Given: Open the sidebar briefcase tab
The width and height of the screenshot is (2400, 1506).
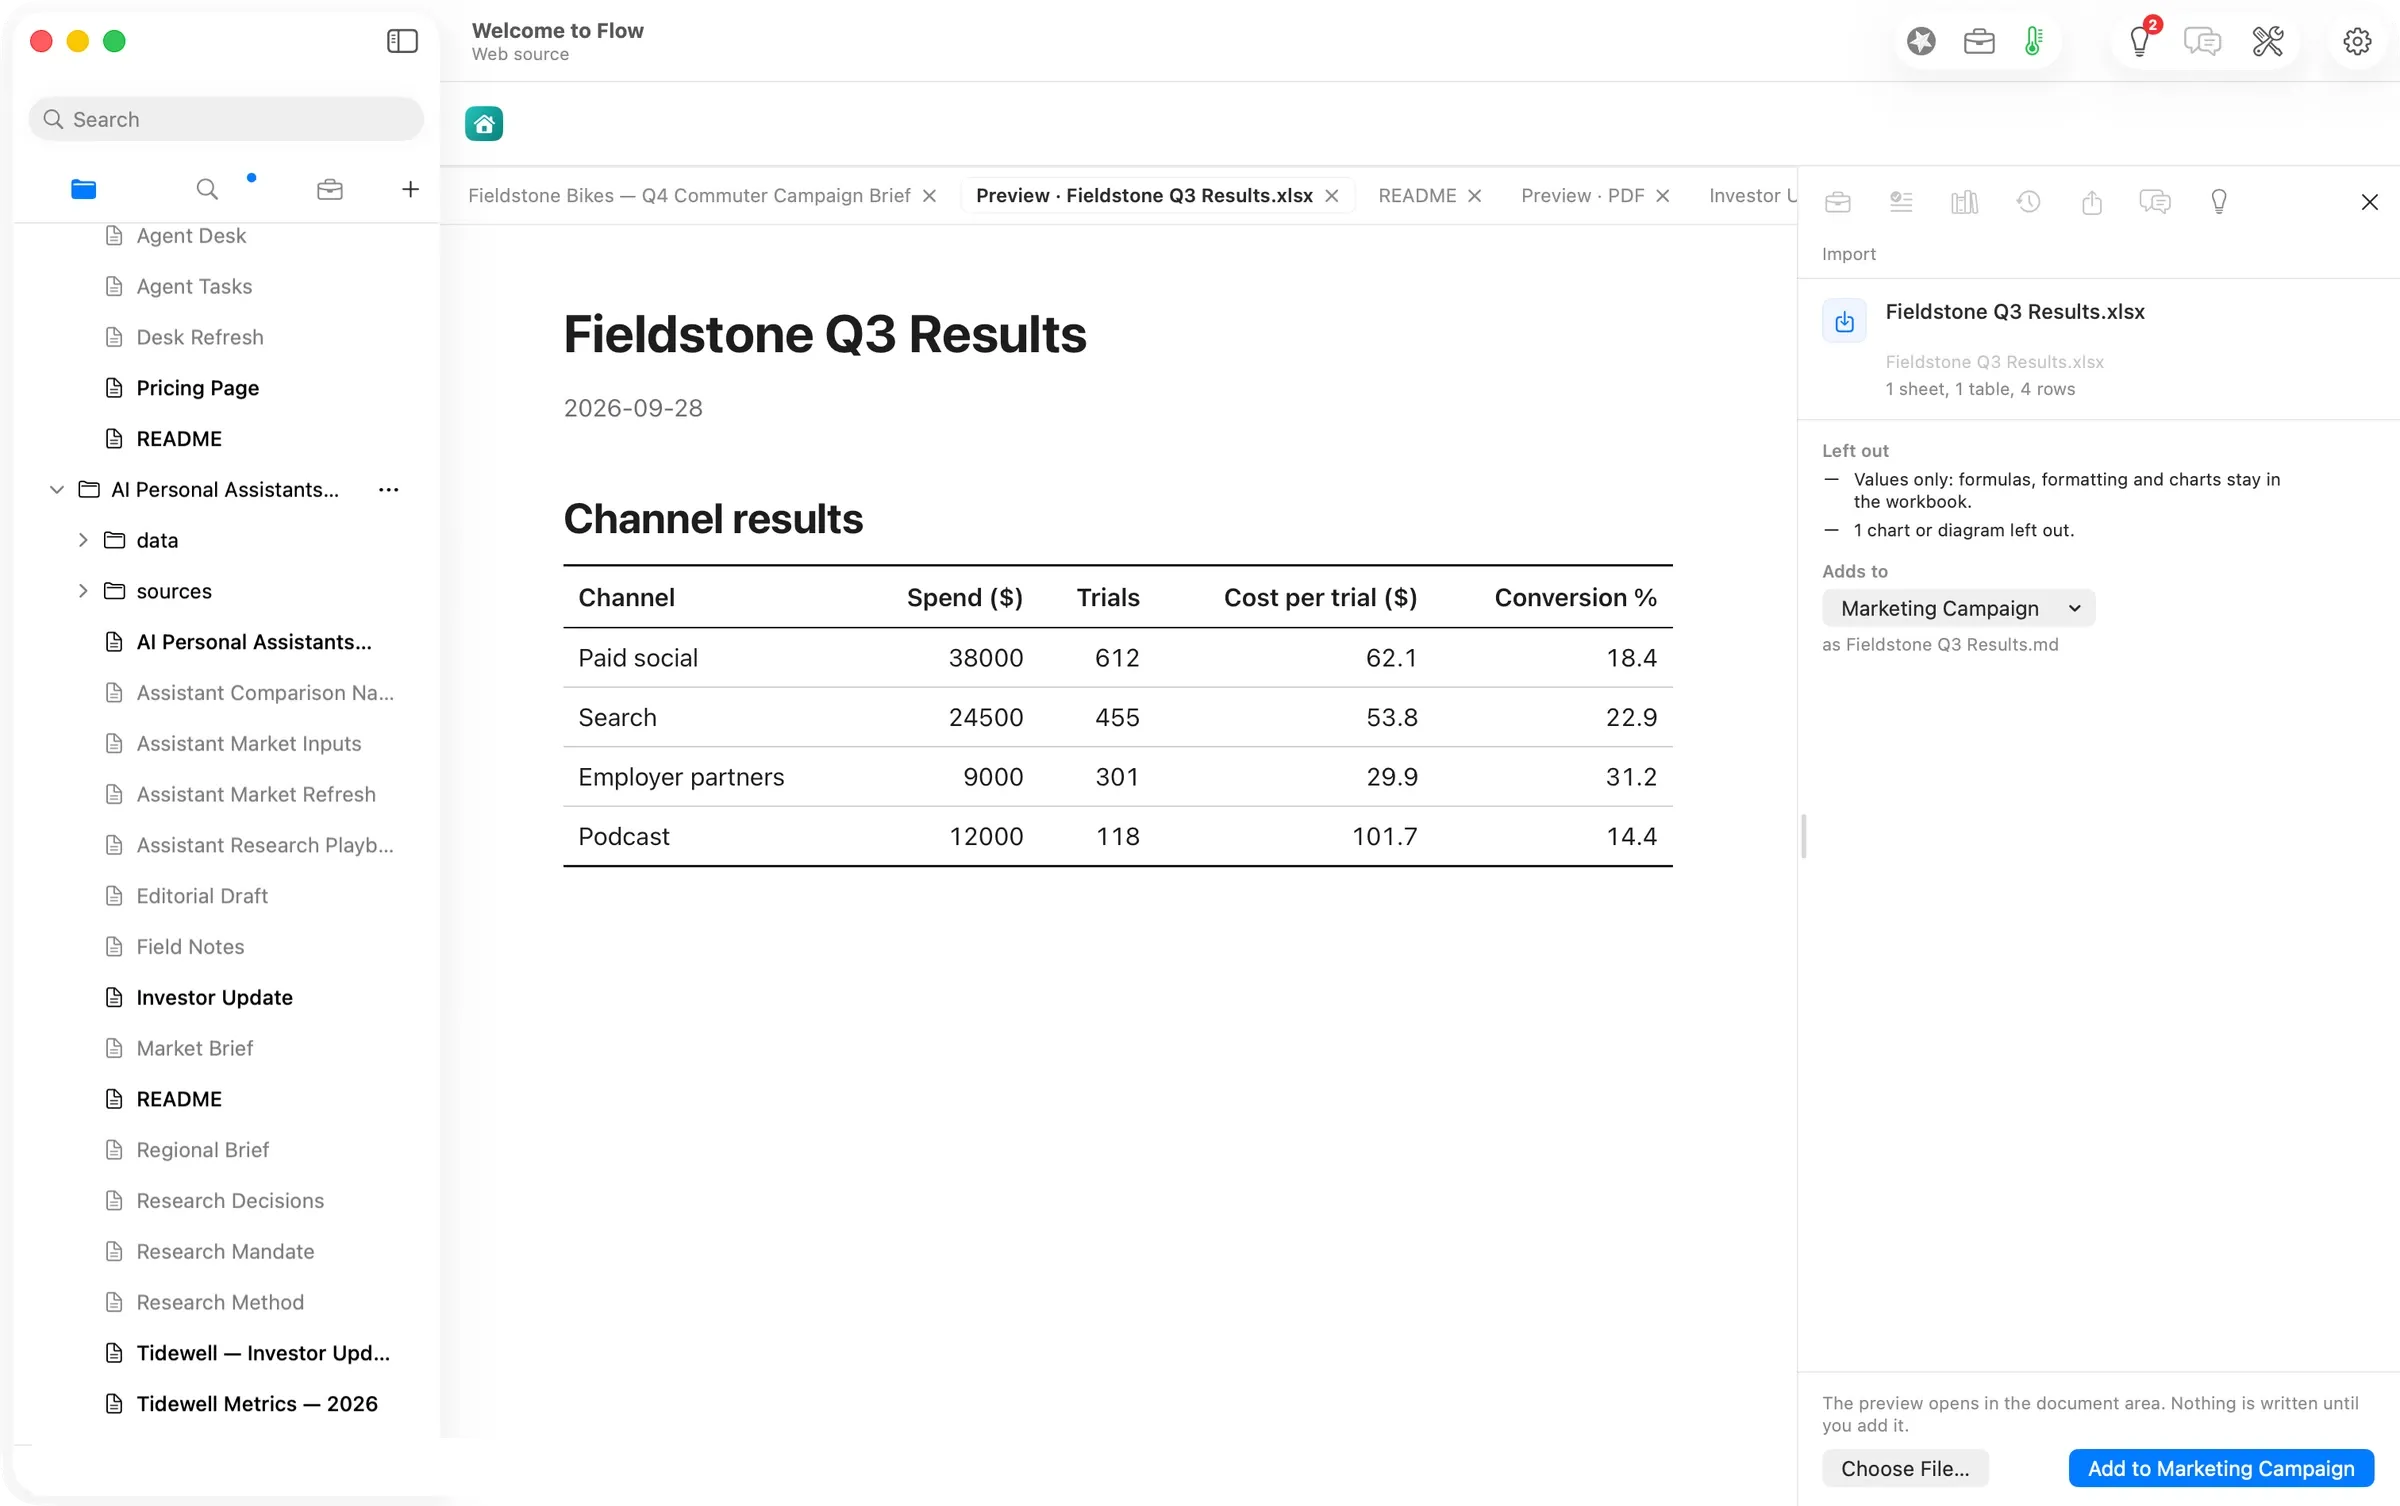Looking at the screenshot, I should pos(330,189).
